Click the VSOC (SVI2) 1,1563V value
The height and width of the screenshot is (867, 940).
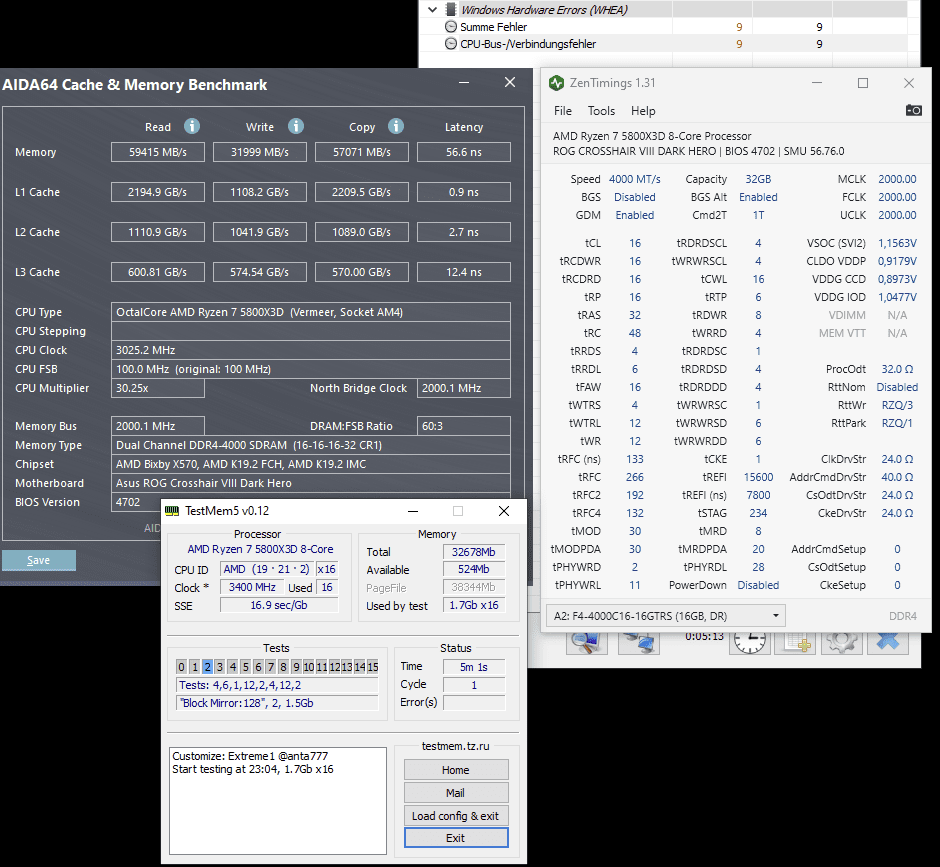pos(897,243)
